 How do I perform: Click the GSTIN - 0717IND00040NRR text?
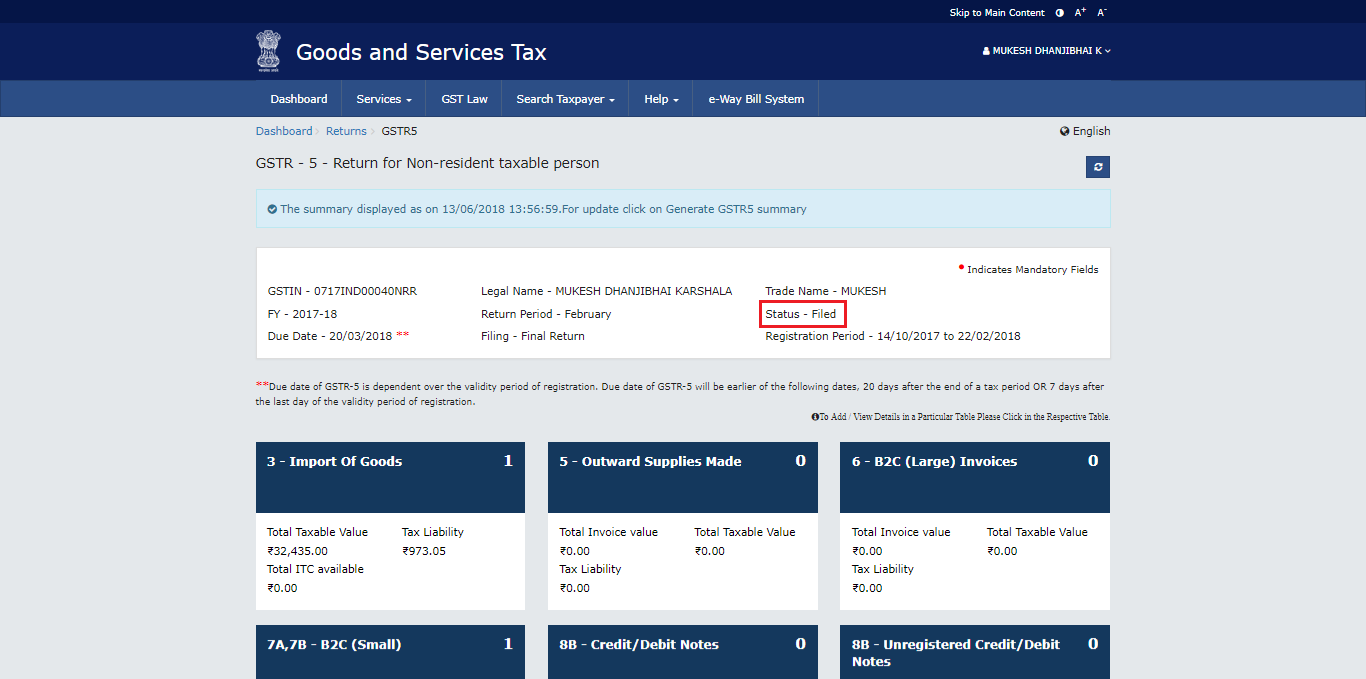342,292
